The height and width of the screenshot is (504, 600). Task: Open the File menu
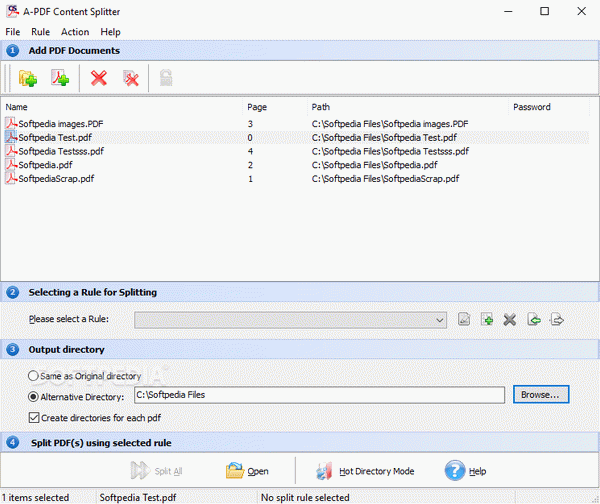13,32
